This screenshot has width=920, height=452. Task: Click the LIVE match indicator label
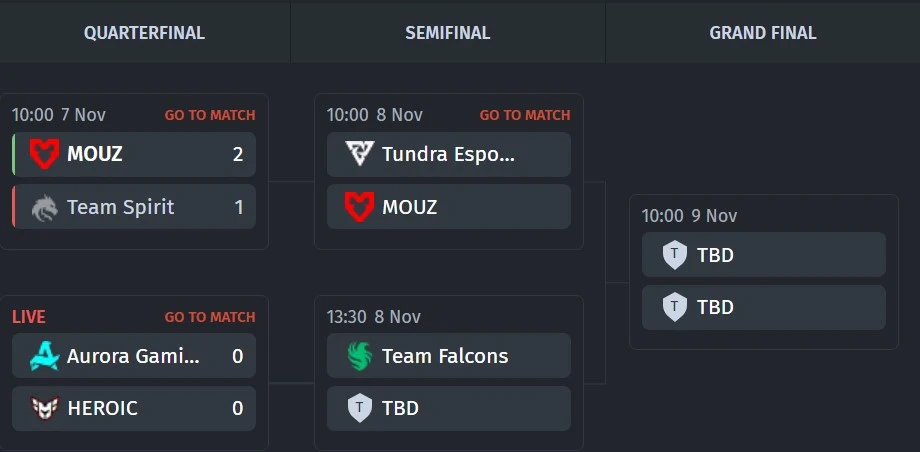pyautogui.click(x=29, y=317)
